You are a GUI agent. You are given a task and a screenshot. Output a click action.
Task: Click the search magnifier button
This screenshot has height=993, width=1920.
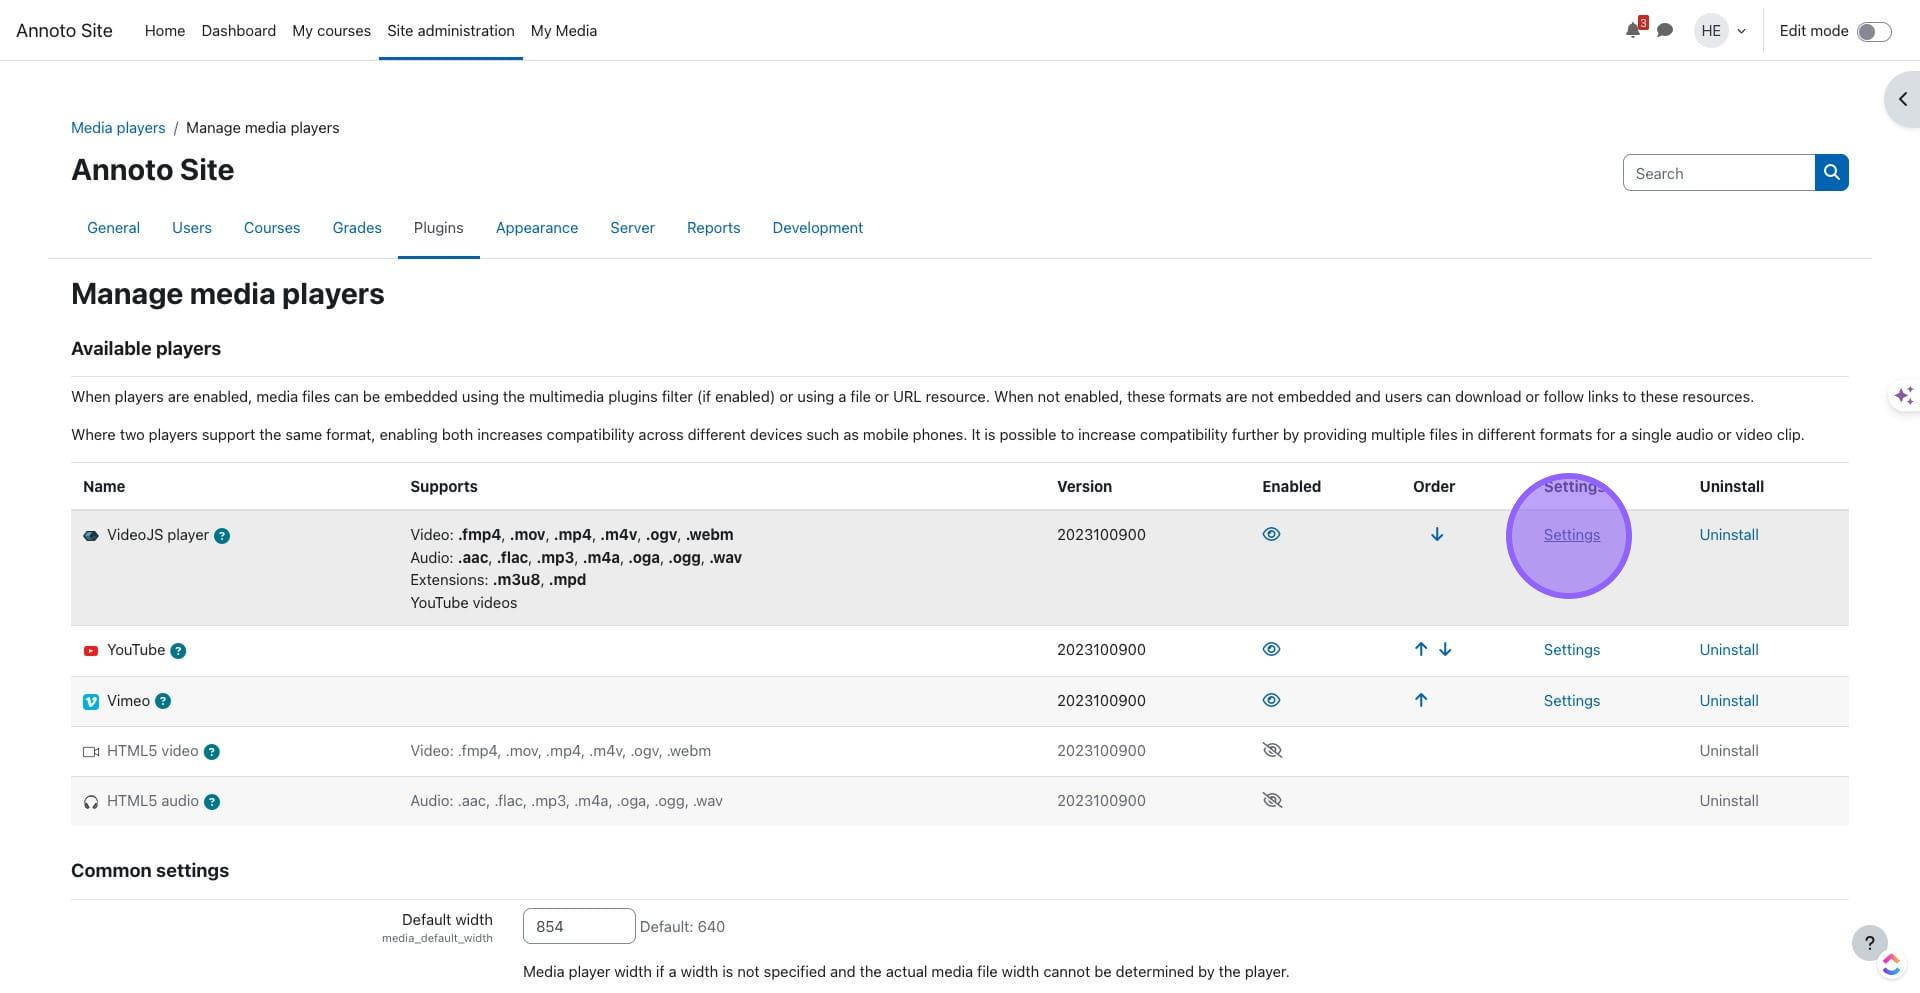(1831, 173)
